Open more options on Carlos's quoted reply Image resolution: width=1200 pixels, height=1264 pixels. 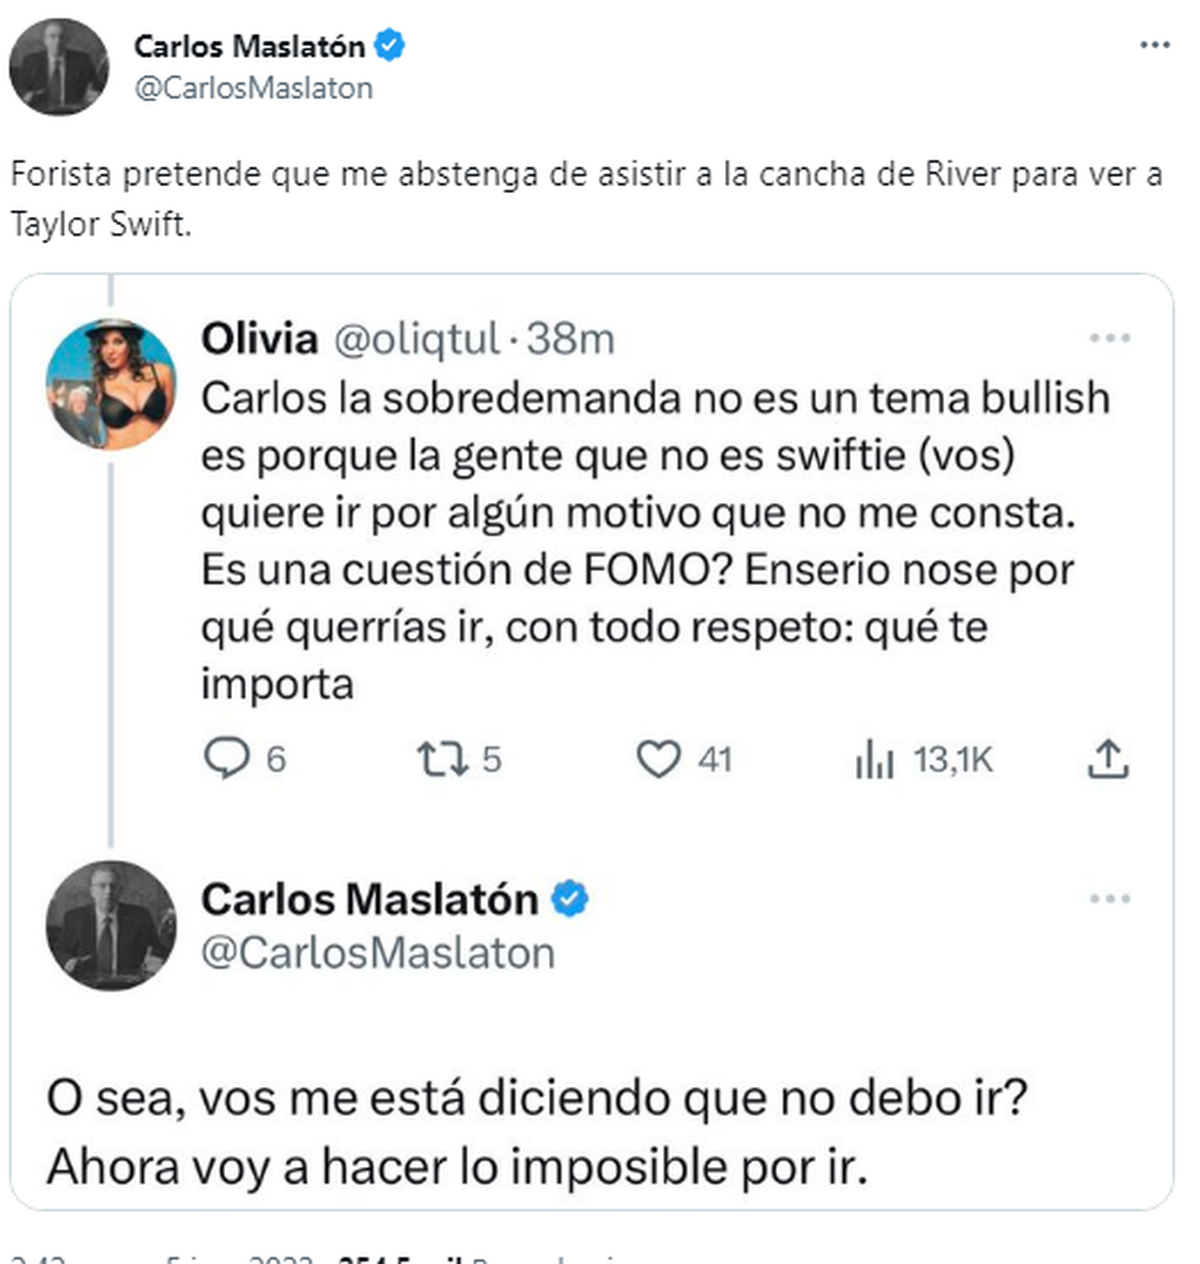point(1110,898)
